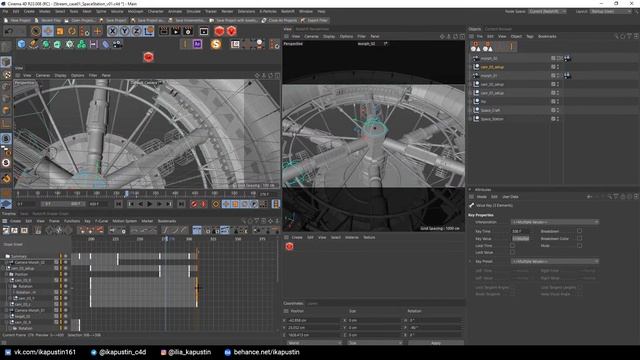Select the Rotate tool in top toolbar
This screenshot has height=360, width=640.
click(x=72, y=31)
